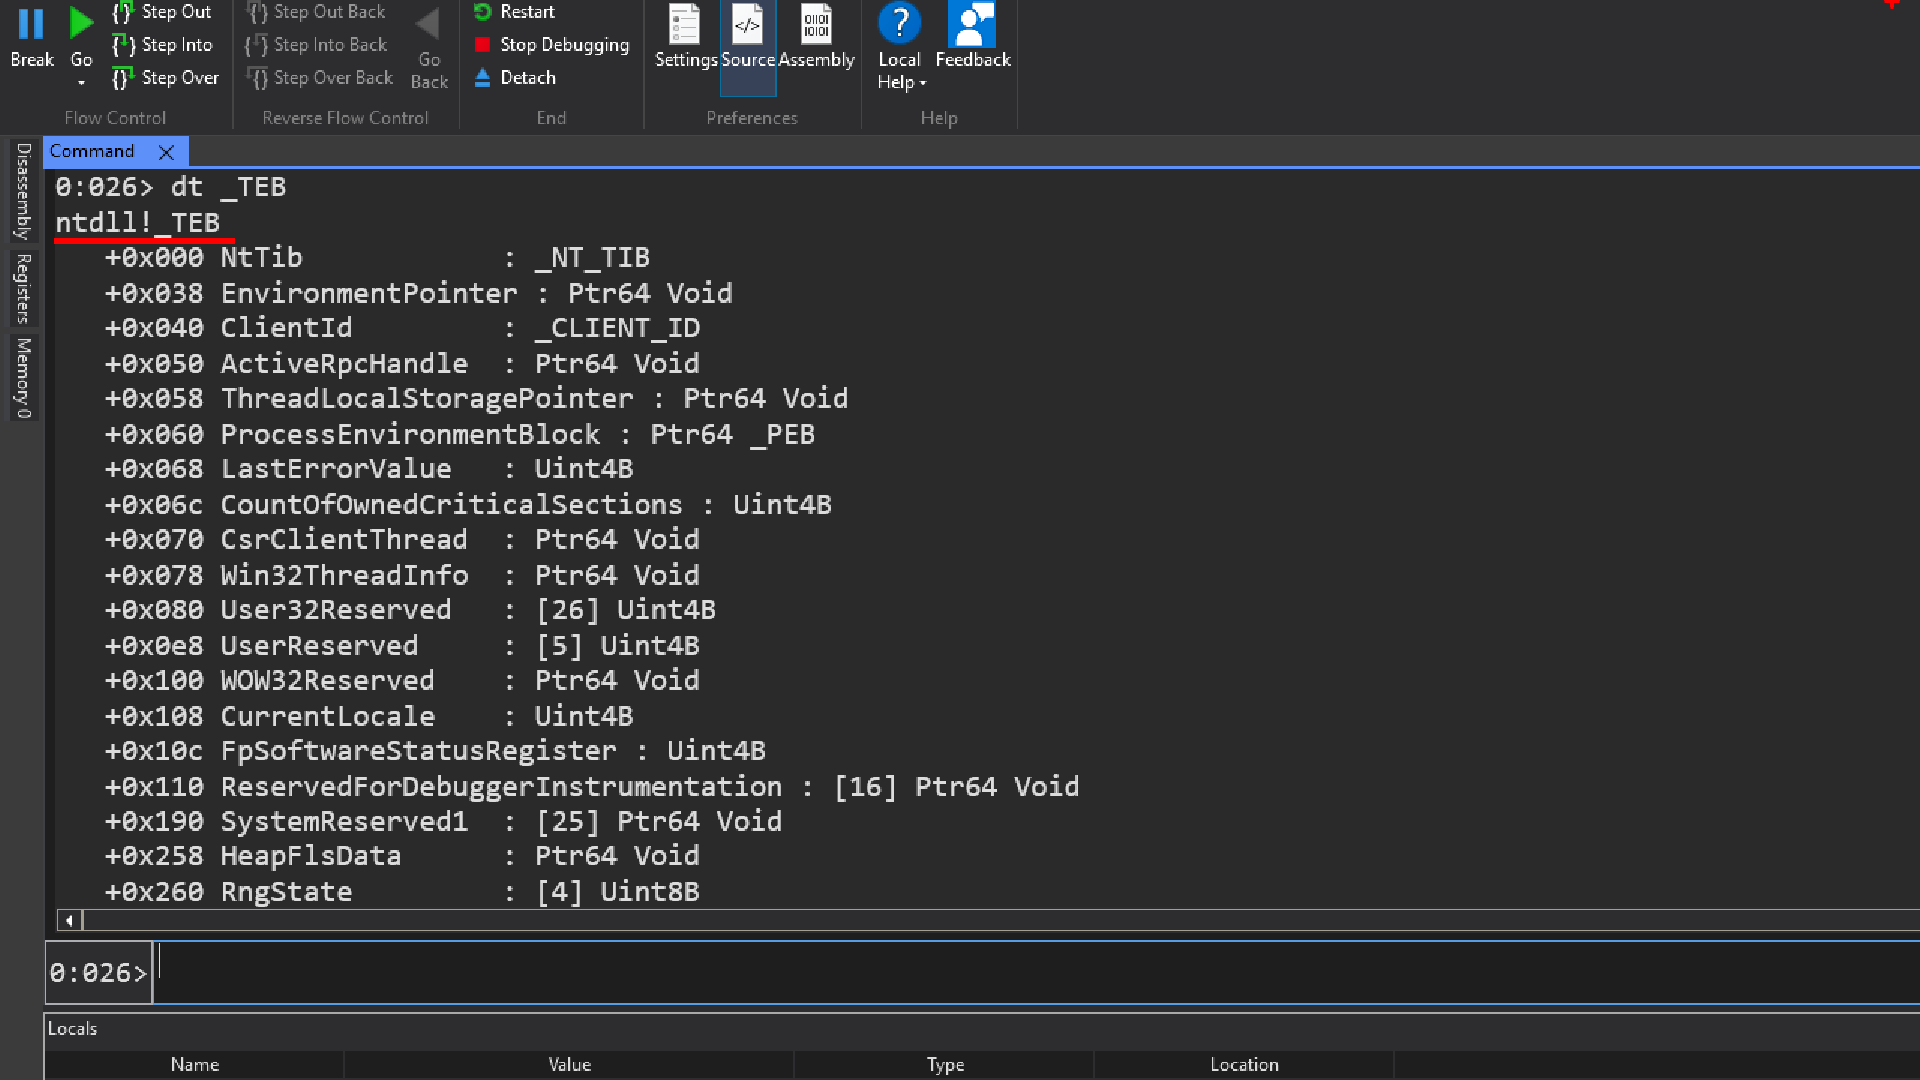Open the Registers side tab
Screen dimensions: 1920x1080
[x=23, y=288]
